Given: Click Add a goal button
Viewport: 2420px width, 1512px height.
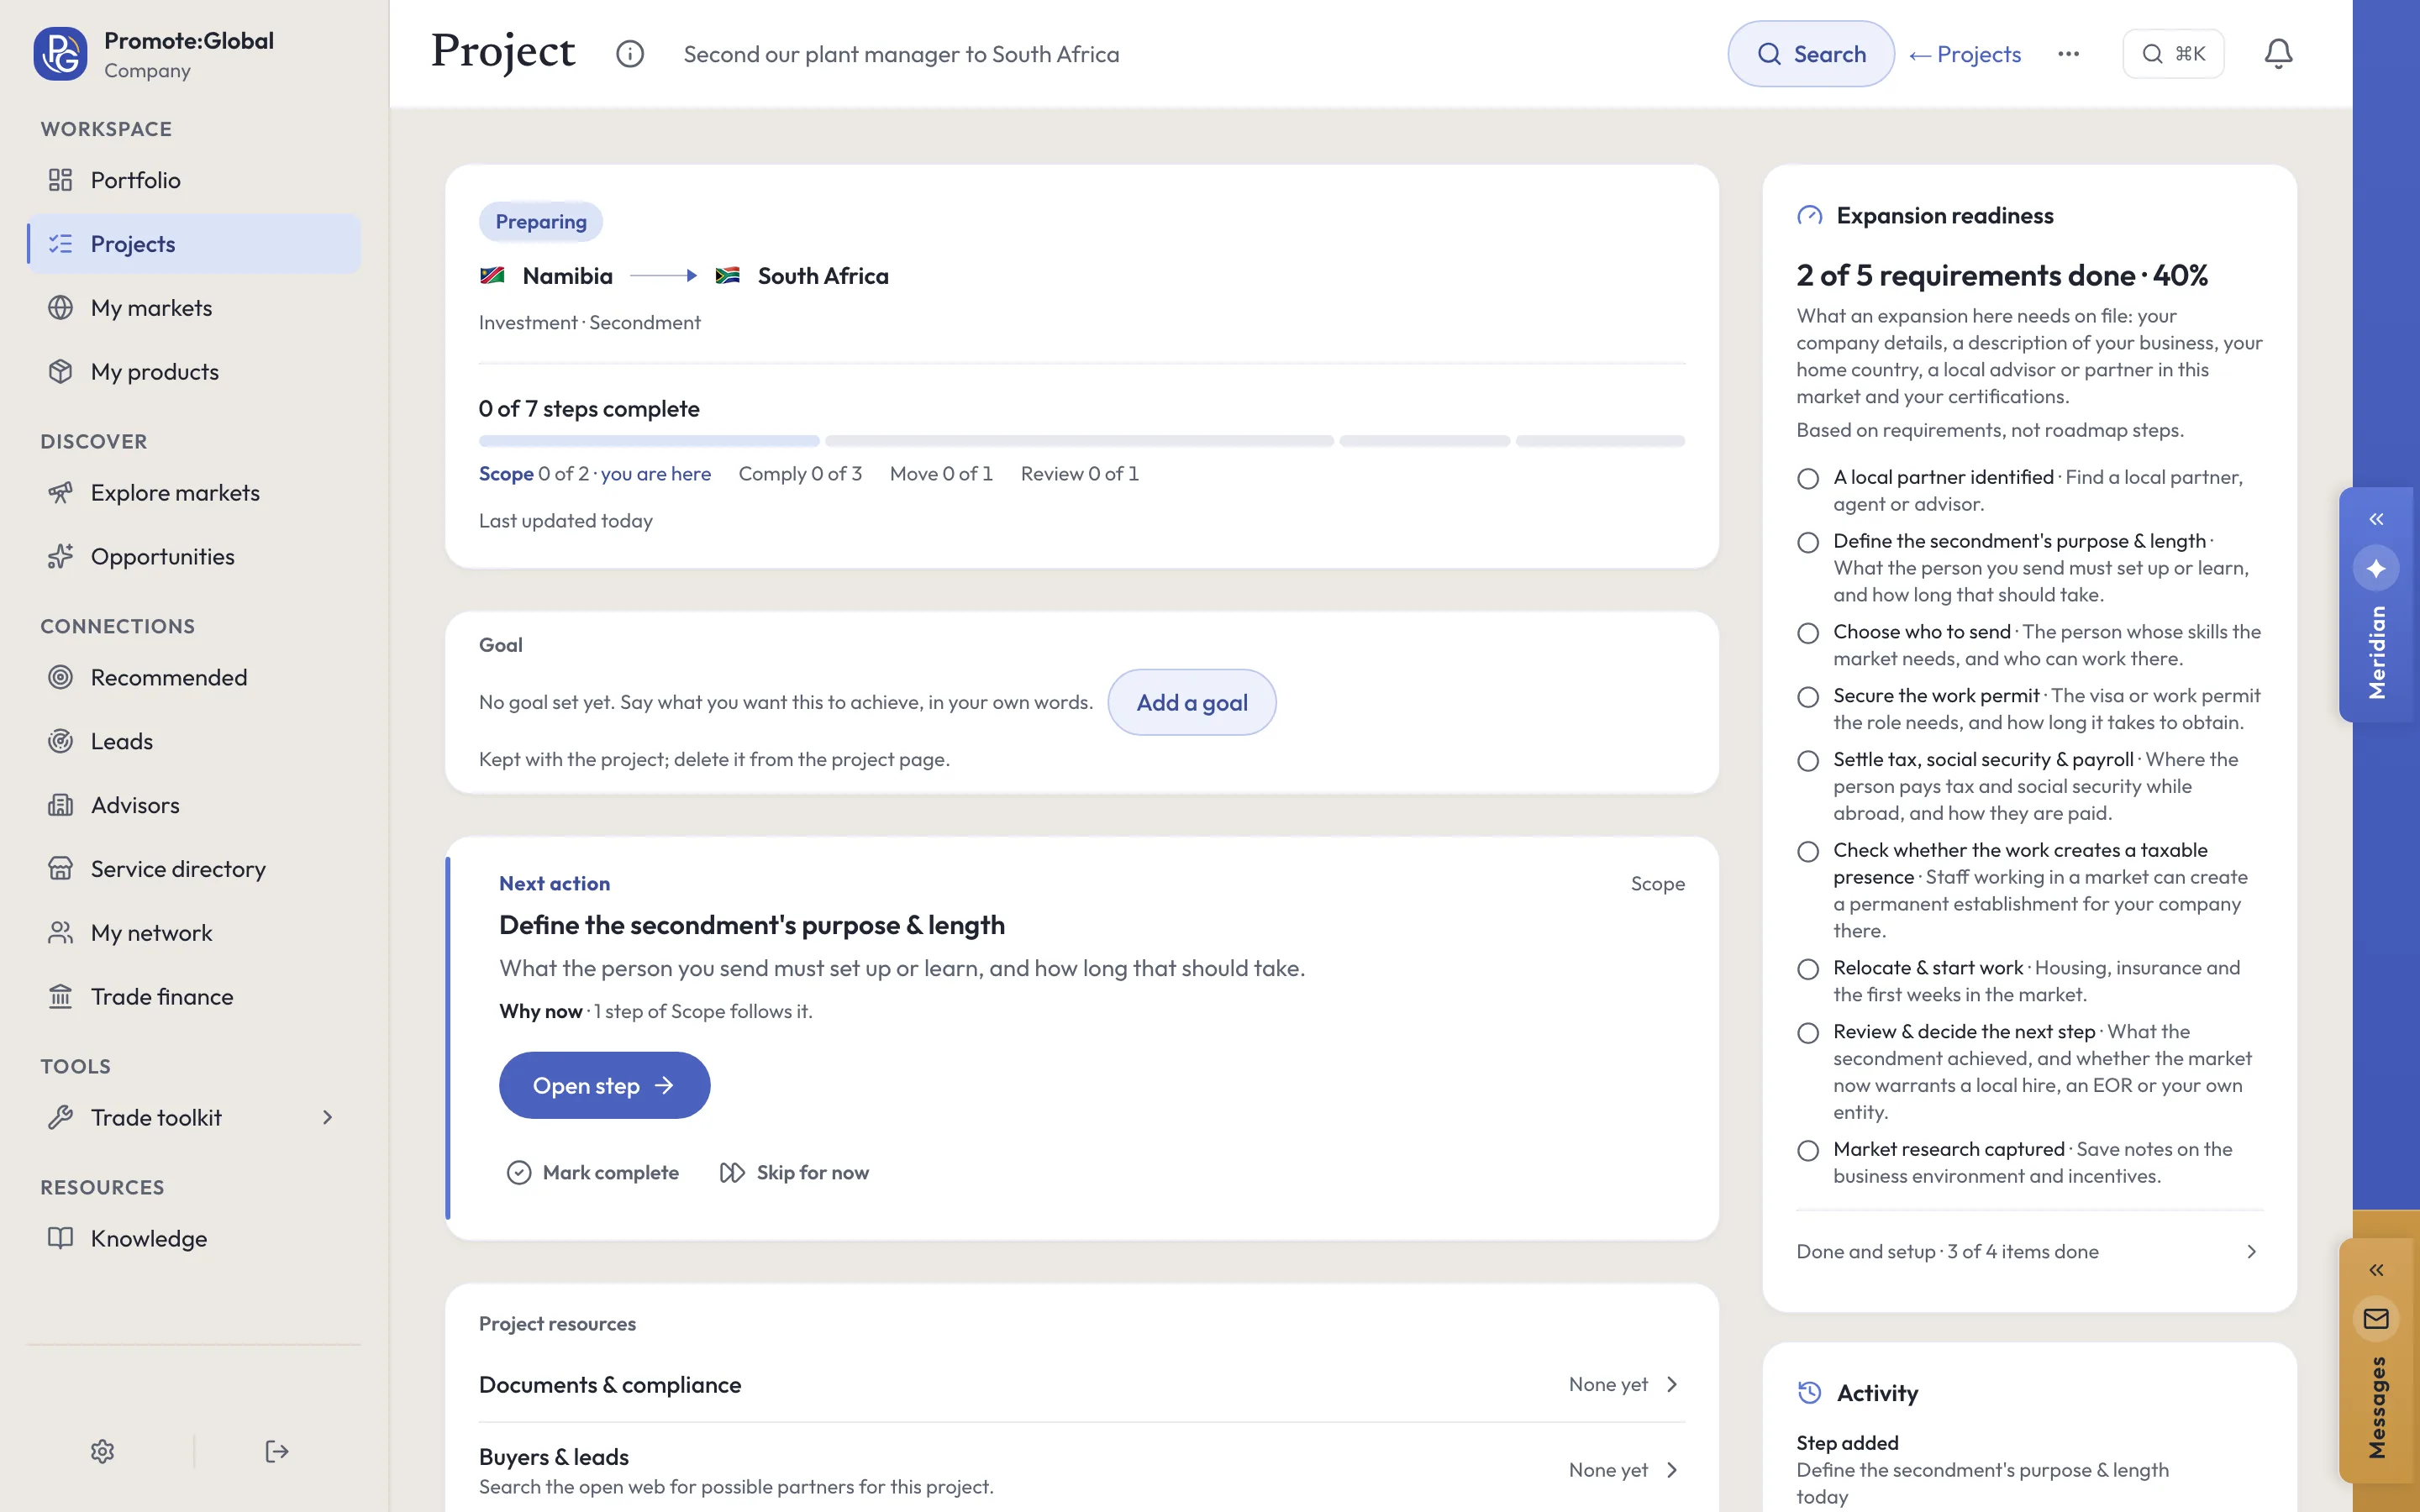Looking at the screenshot, I should (1192, 702).
